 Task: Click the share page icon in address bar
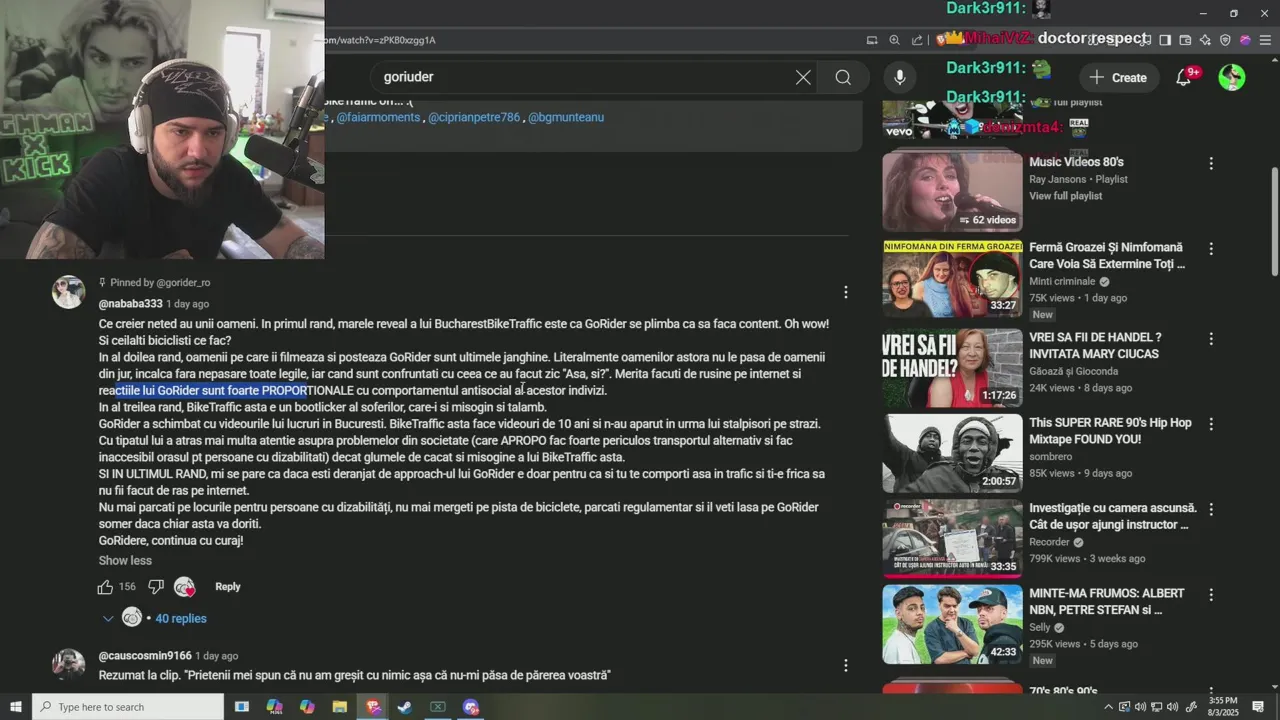[x=918, y=40]
